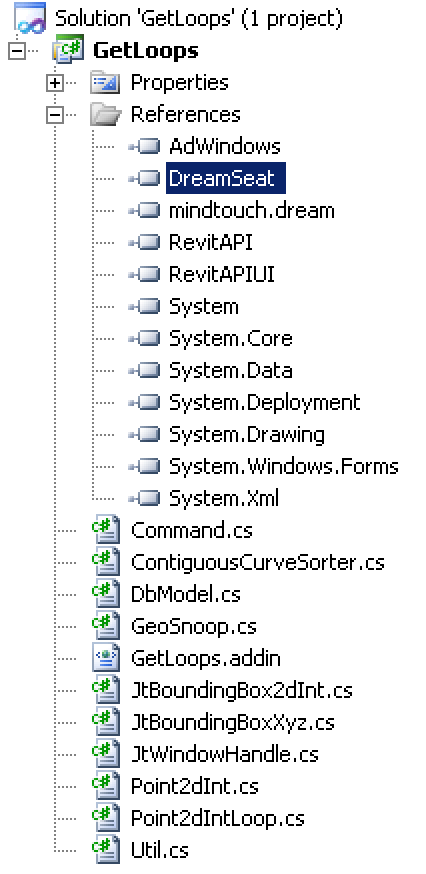This screenshot has height=874, width=426.
Task: Select the ContiguousCurveSorter.cs file name
Action: (258, 562)
